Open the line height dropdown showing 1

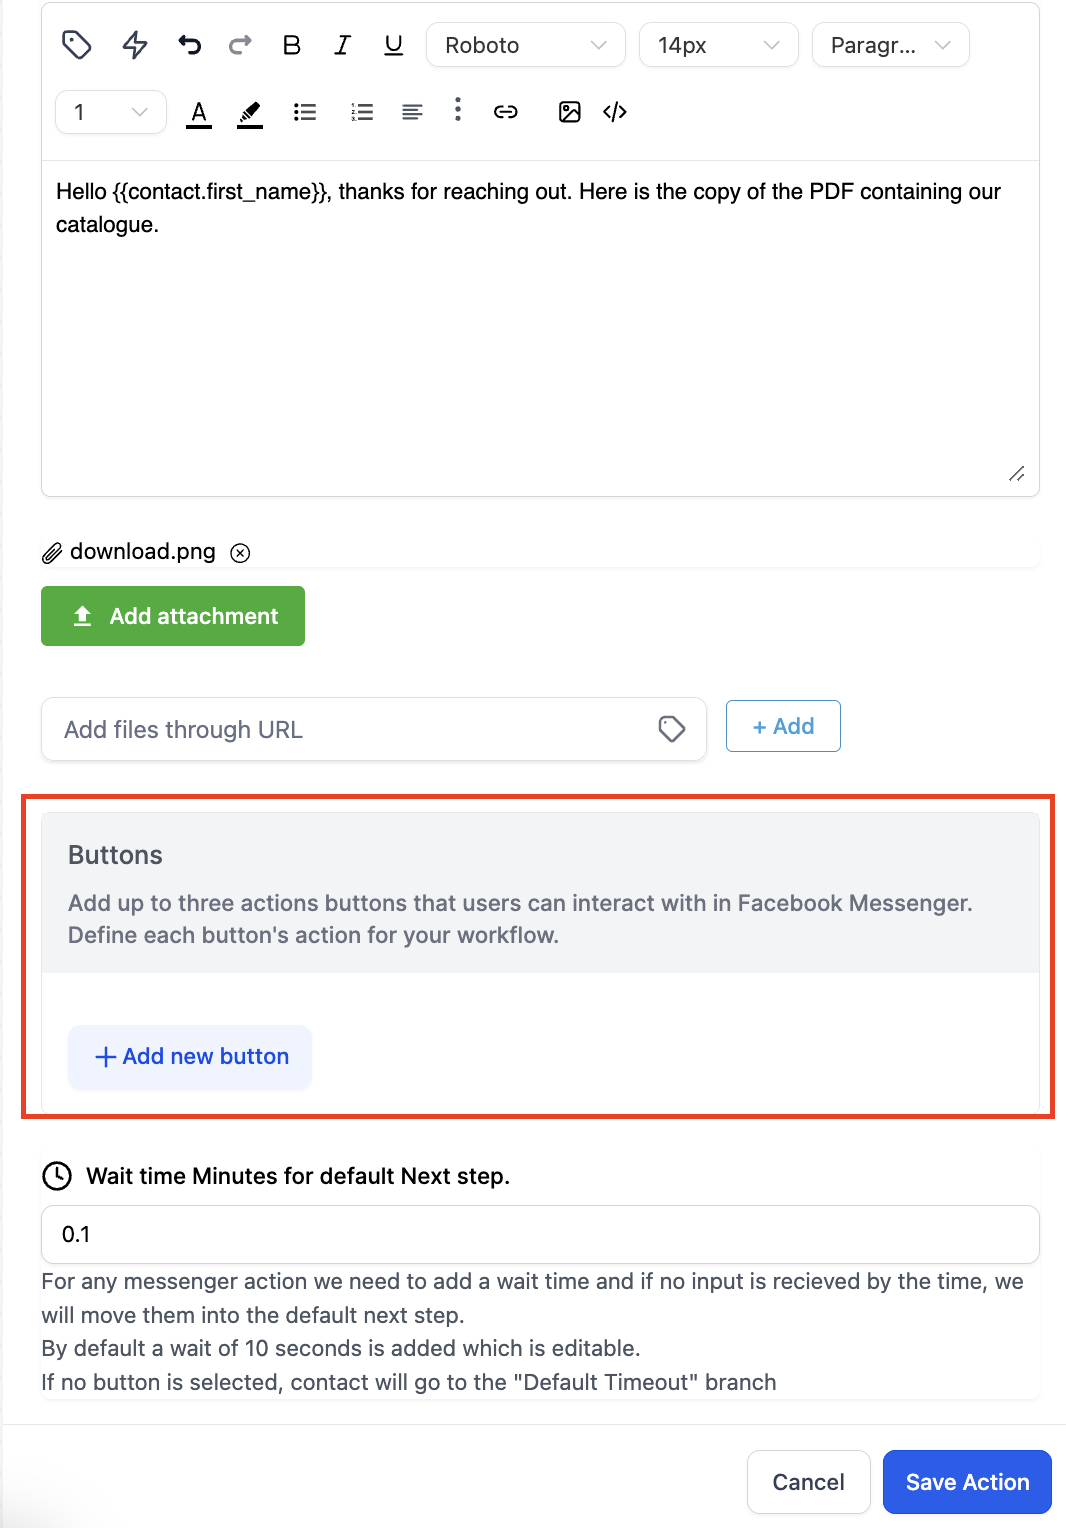coord(111,112)
